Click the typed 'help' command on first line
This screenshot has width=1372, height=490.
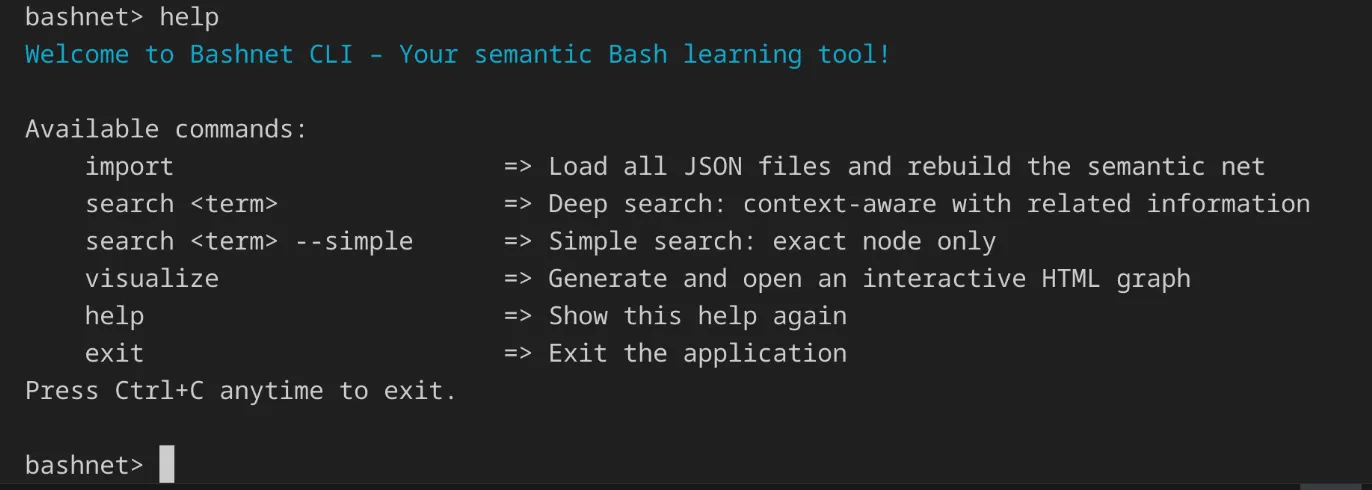click(x=189, y=17)
